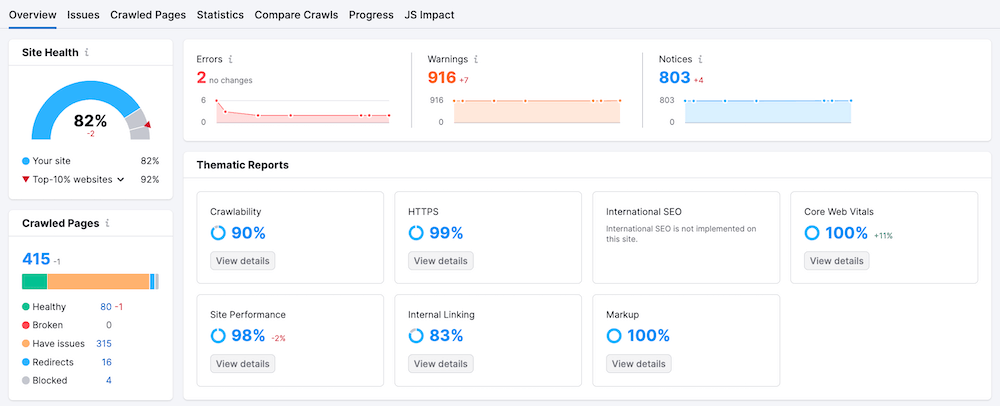Open the Compare Crawls tab
Viewport: 1000px width, 406px height.
coord(296,15)
